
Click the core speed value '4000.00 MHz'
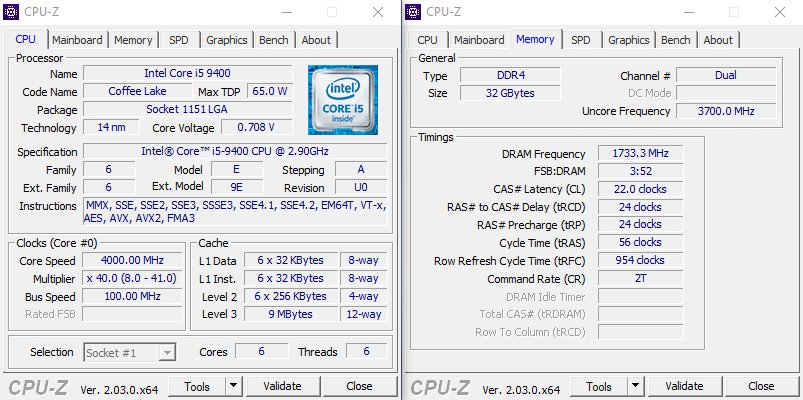(132, 260)
